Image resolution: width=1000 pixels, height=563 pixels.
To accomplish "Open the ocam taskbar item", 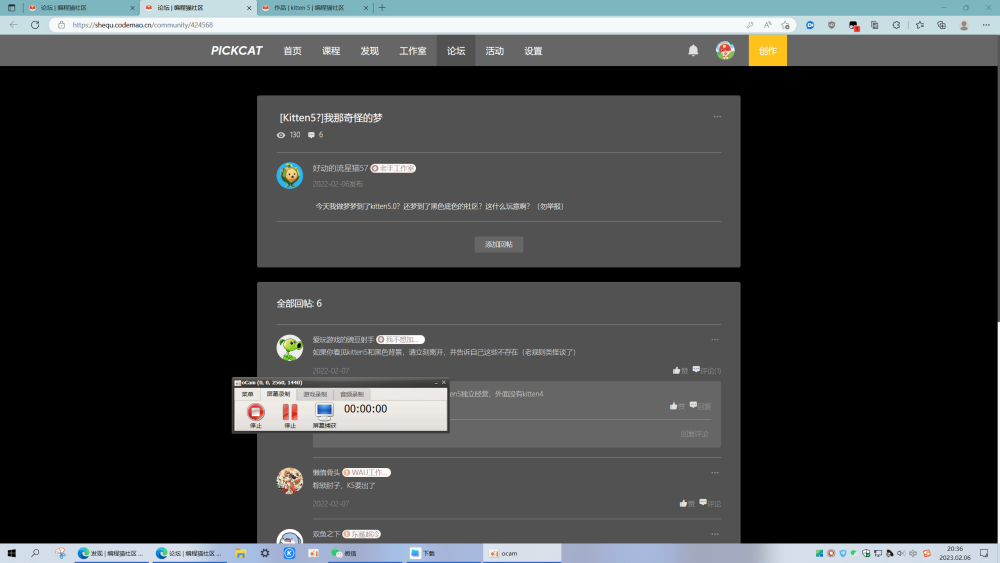I will coord(522,553).
